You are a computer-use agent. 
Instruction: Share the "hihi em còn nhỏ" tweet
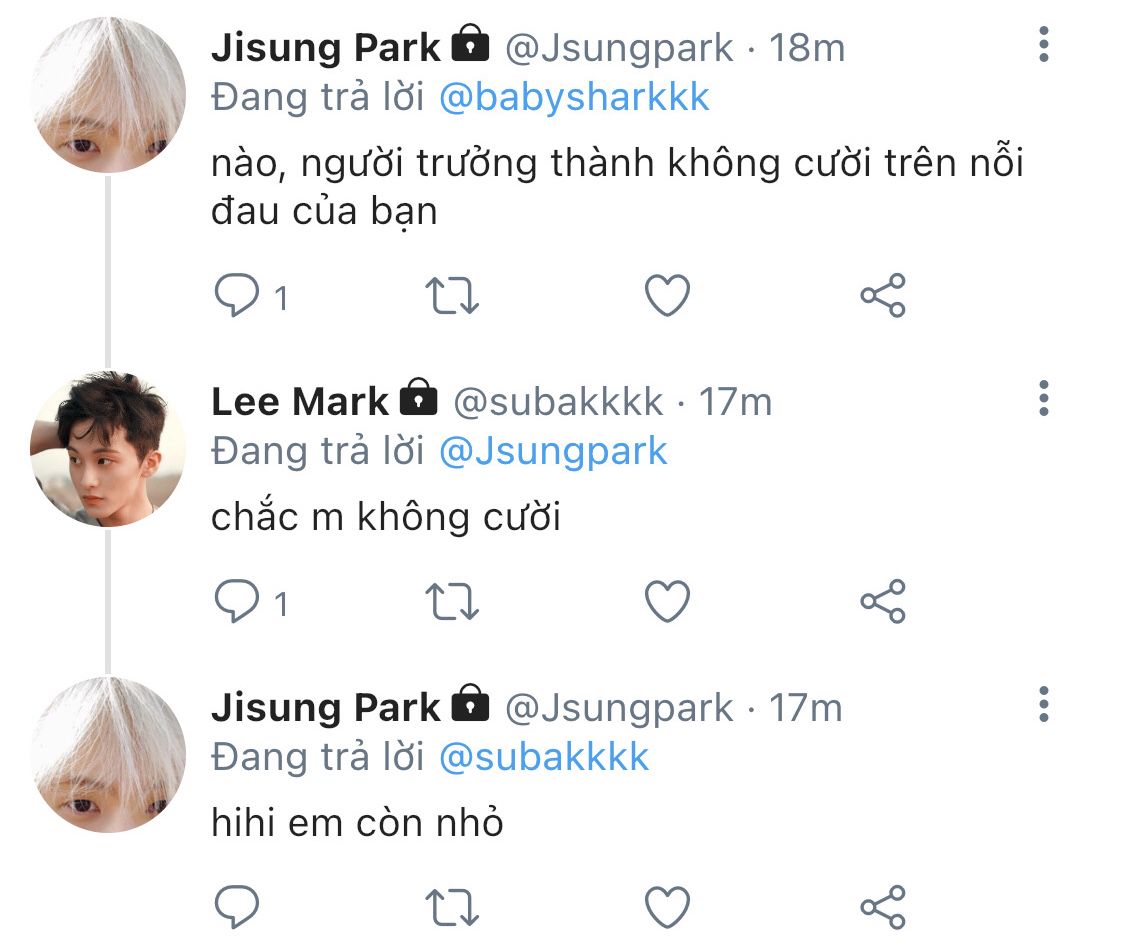click(882, 907)
